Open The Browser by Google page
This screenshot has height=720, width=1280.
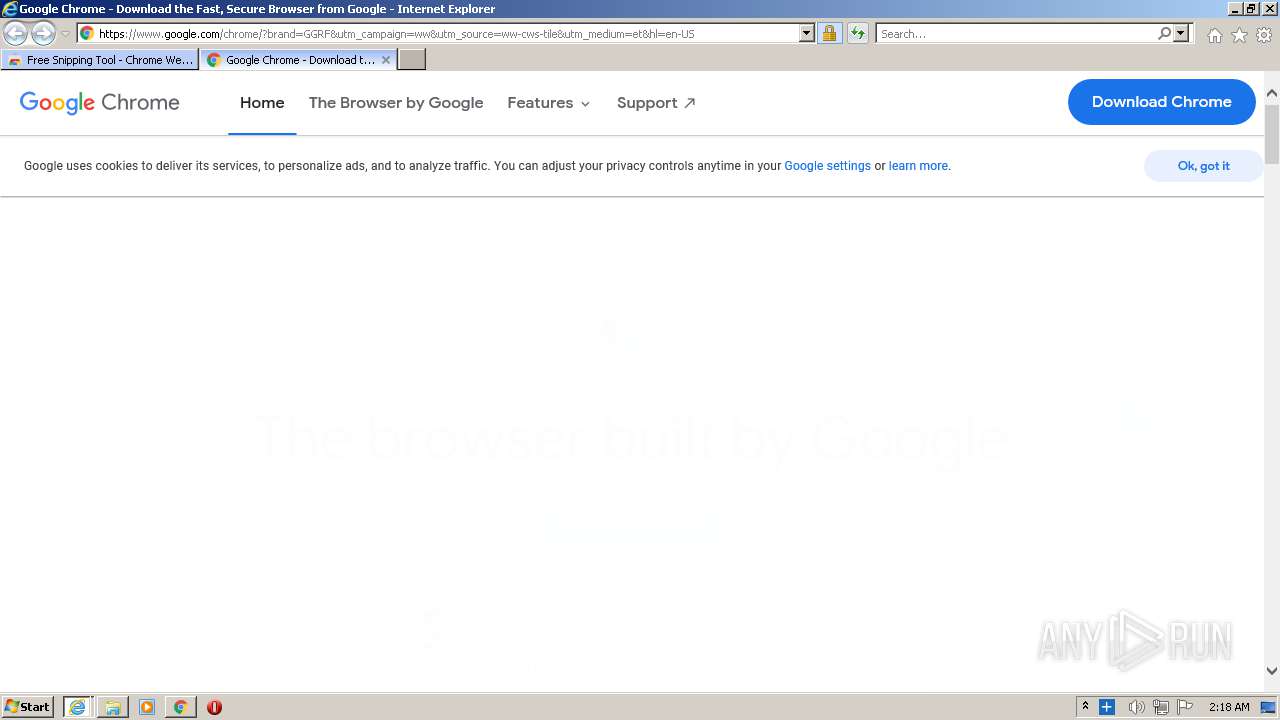[396, 103]
